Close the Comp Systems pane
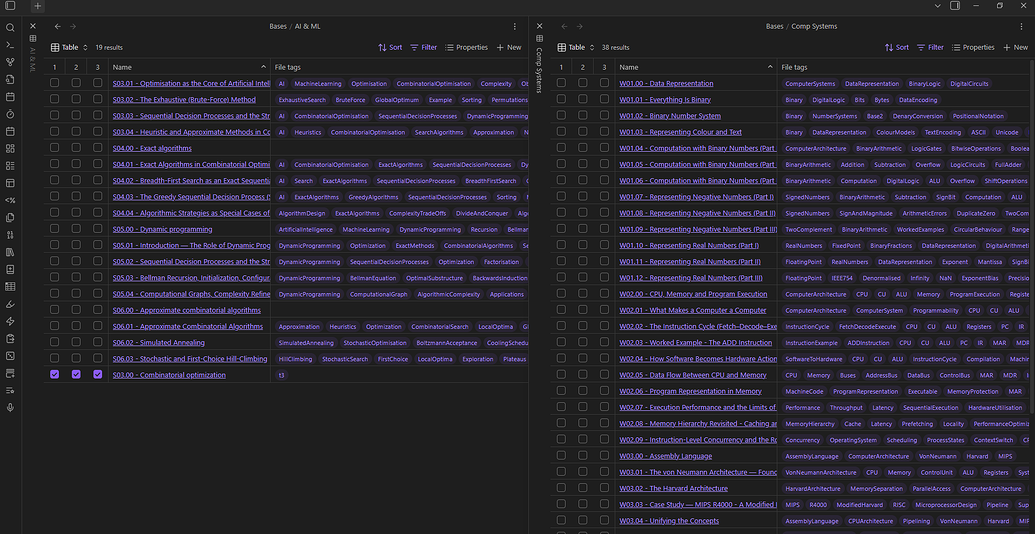Screen dimensions: 1035x534 (x=539, y=26)
